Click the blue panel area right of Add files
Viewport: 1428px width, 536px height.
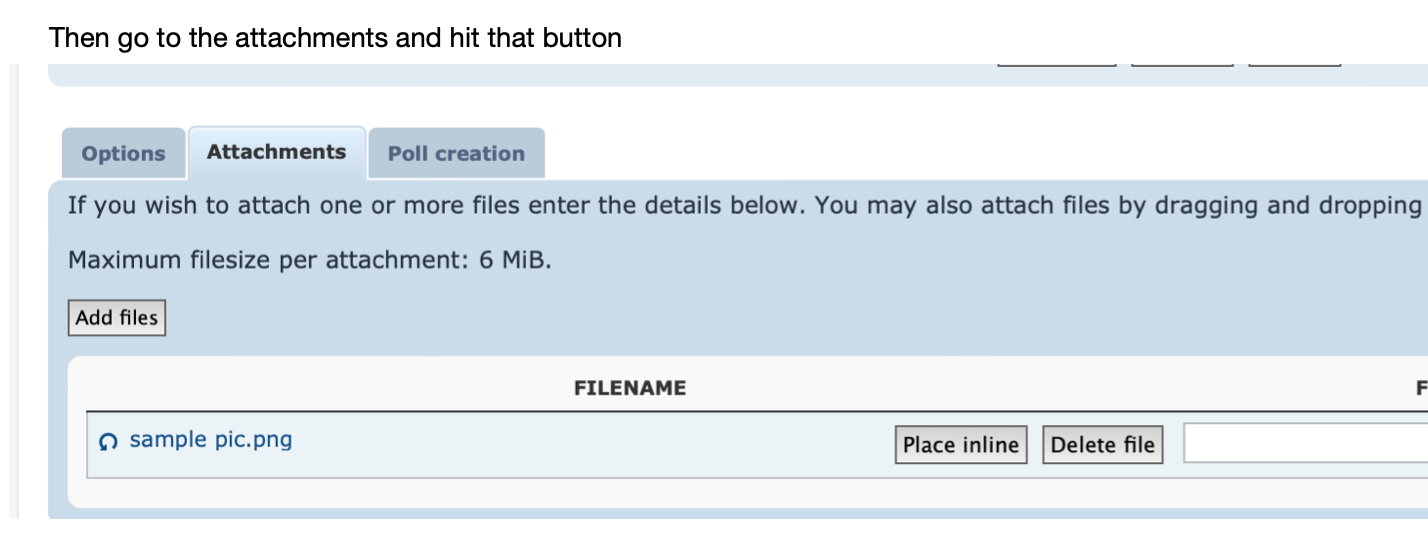(700, 318)
